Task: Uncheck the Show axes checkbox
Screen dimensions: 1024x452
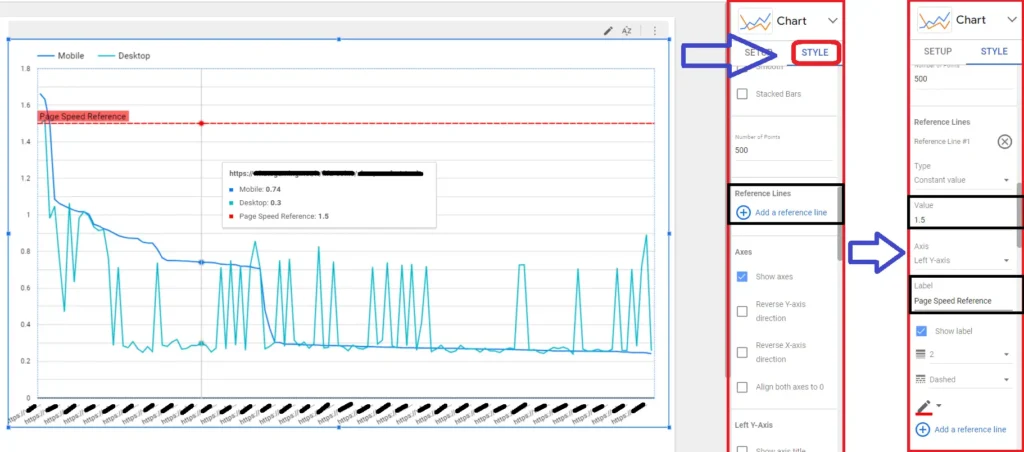Action: (x=742, y=277)
